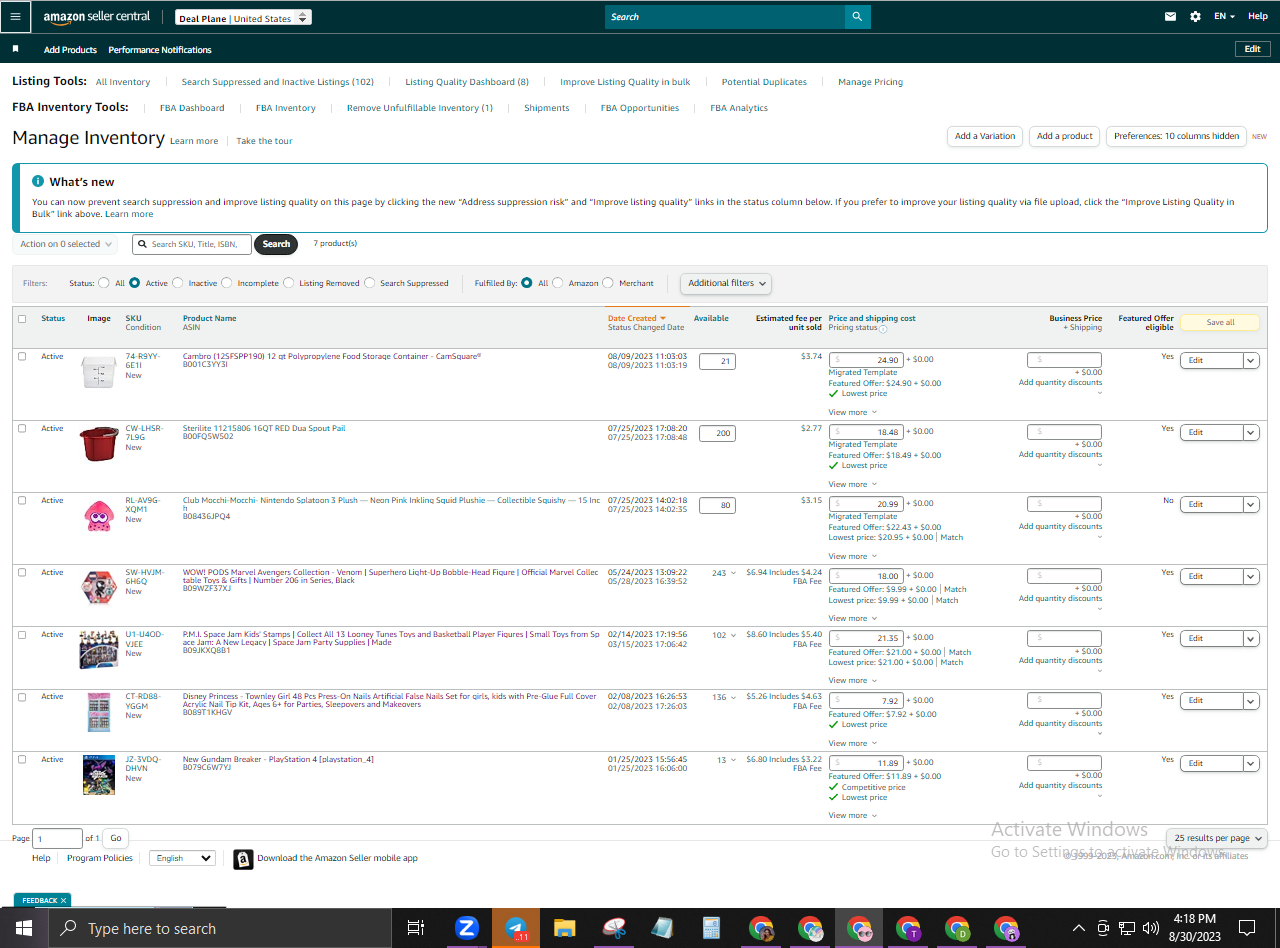Open the pink squid plush image
This screenshot has width=1280, height=948.
[x=98, y=516]
